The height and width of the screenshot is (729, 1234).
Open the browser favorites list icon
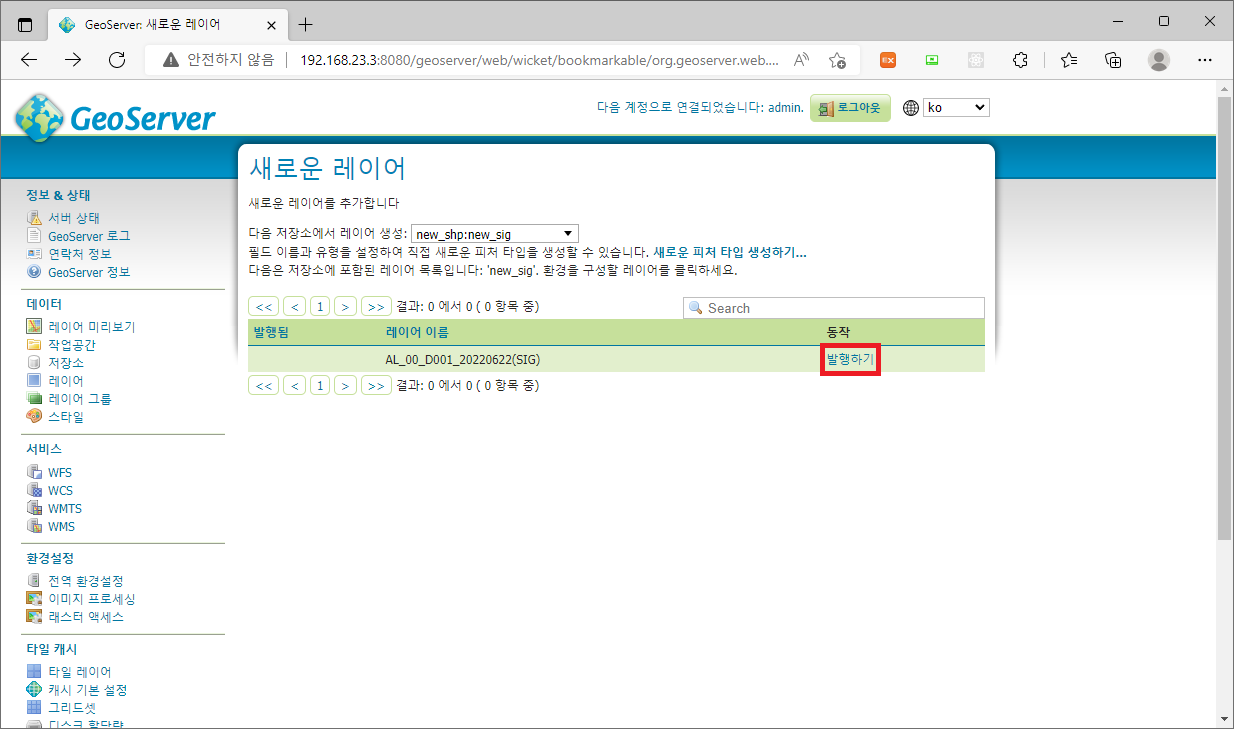1069,60
